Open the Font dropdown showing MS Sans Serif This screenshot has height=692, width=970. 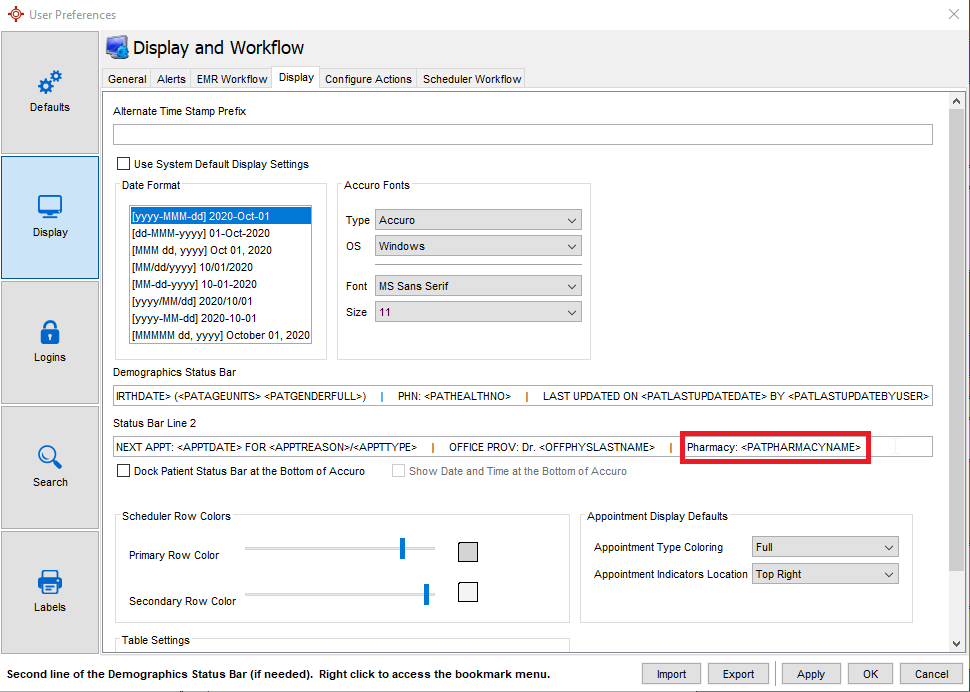[x=478, y=286]
